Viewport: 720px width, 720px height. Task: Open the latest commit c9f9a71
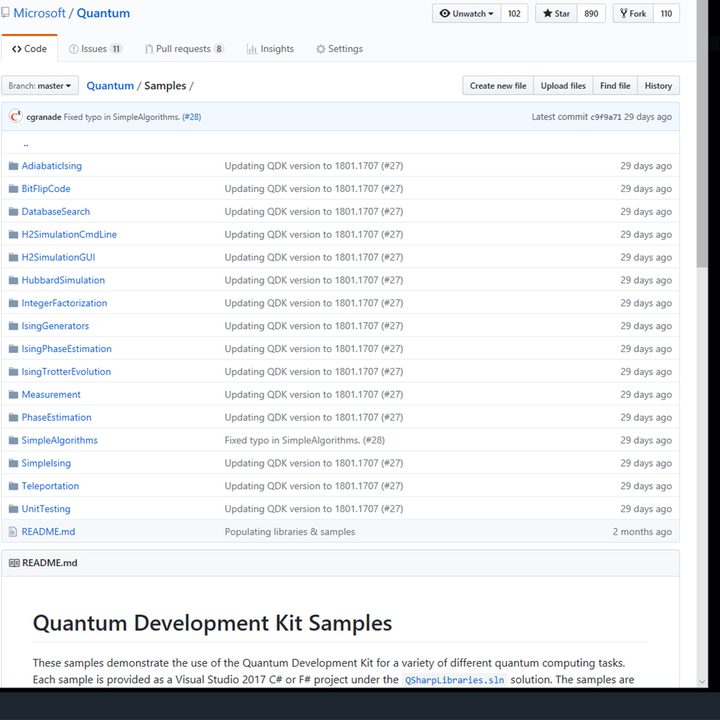[606, 117]
